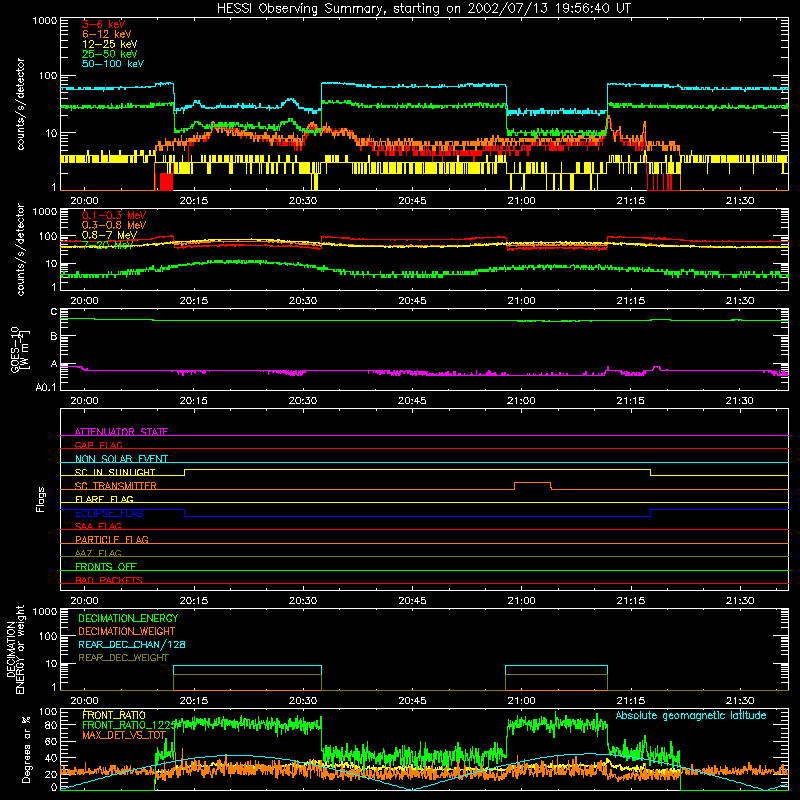Image resolution: width=800 pixels, height=800 pixels.
Task: Click the 0.8-7 MeV legend entry
Action: coord(109,235)
